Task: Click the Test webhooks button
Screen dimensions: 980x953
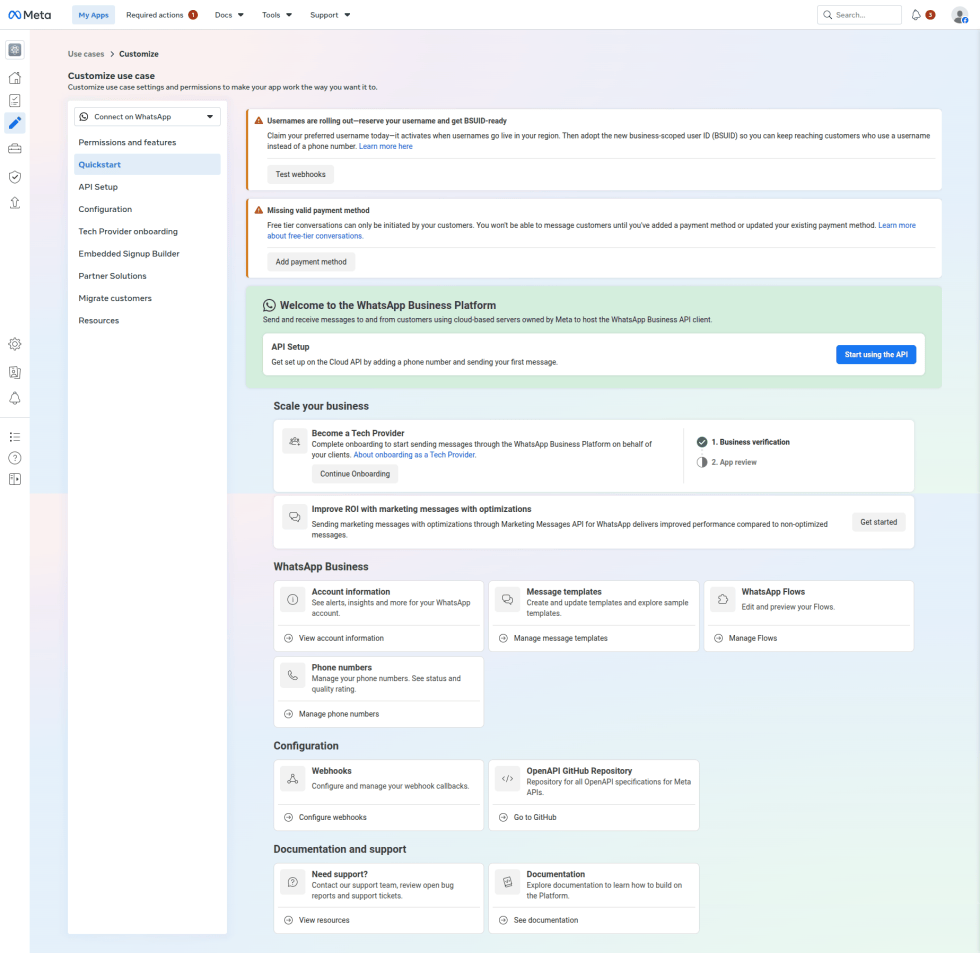Action: click(301, 174)
